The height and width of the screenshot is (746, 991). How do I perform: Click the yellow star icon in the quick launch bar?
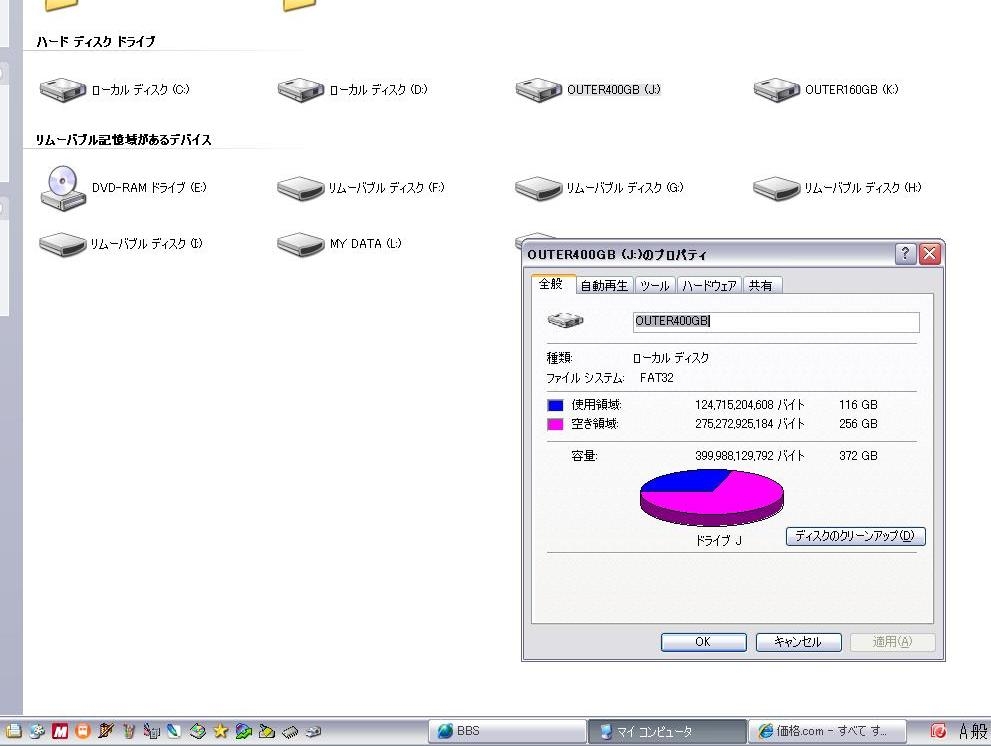pyautogui.click(x=221, y=731)
